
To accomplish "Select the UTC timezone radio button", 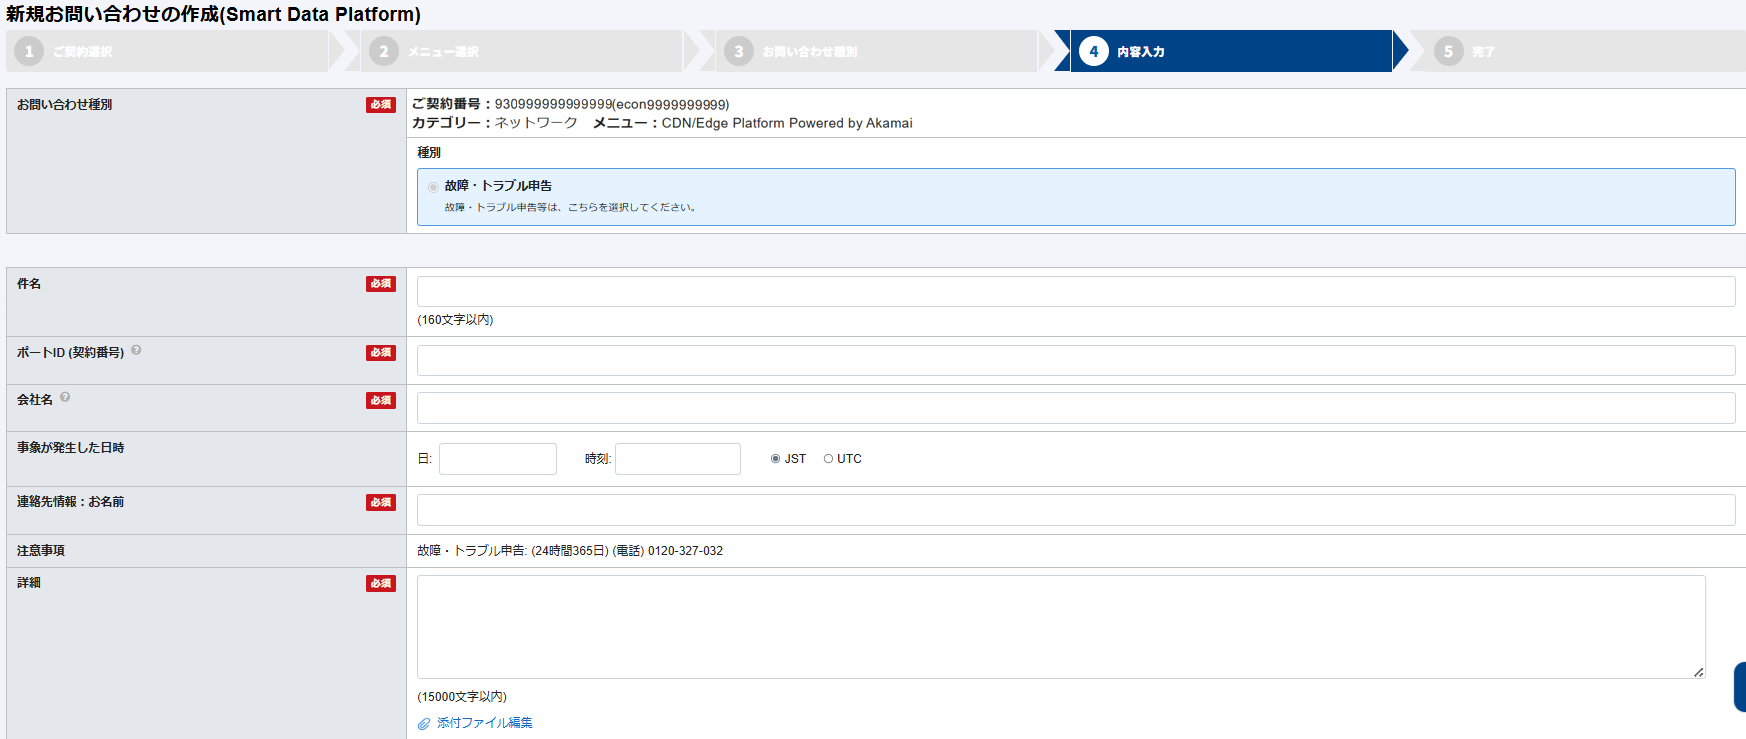I will (x=828, y=459).
